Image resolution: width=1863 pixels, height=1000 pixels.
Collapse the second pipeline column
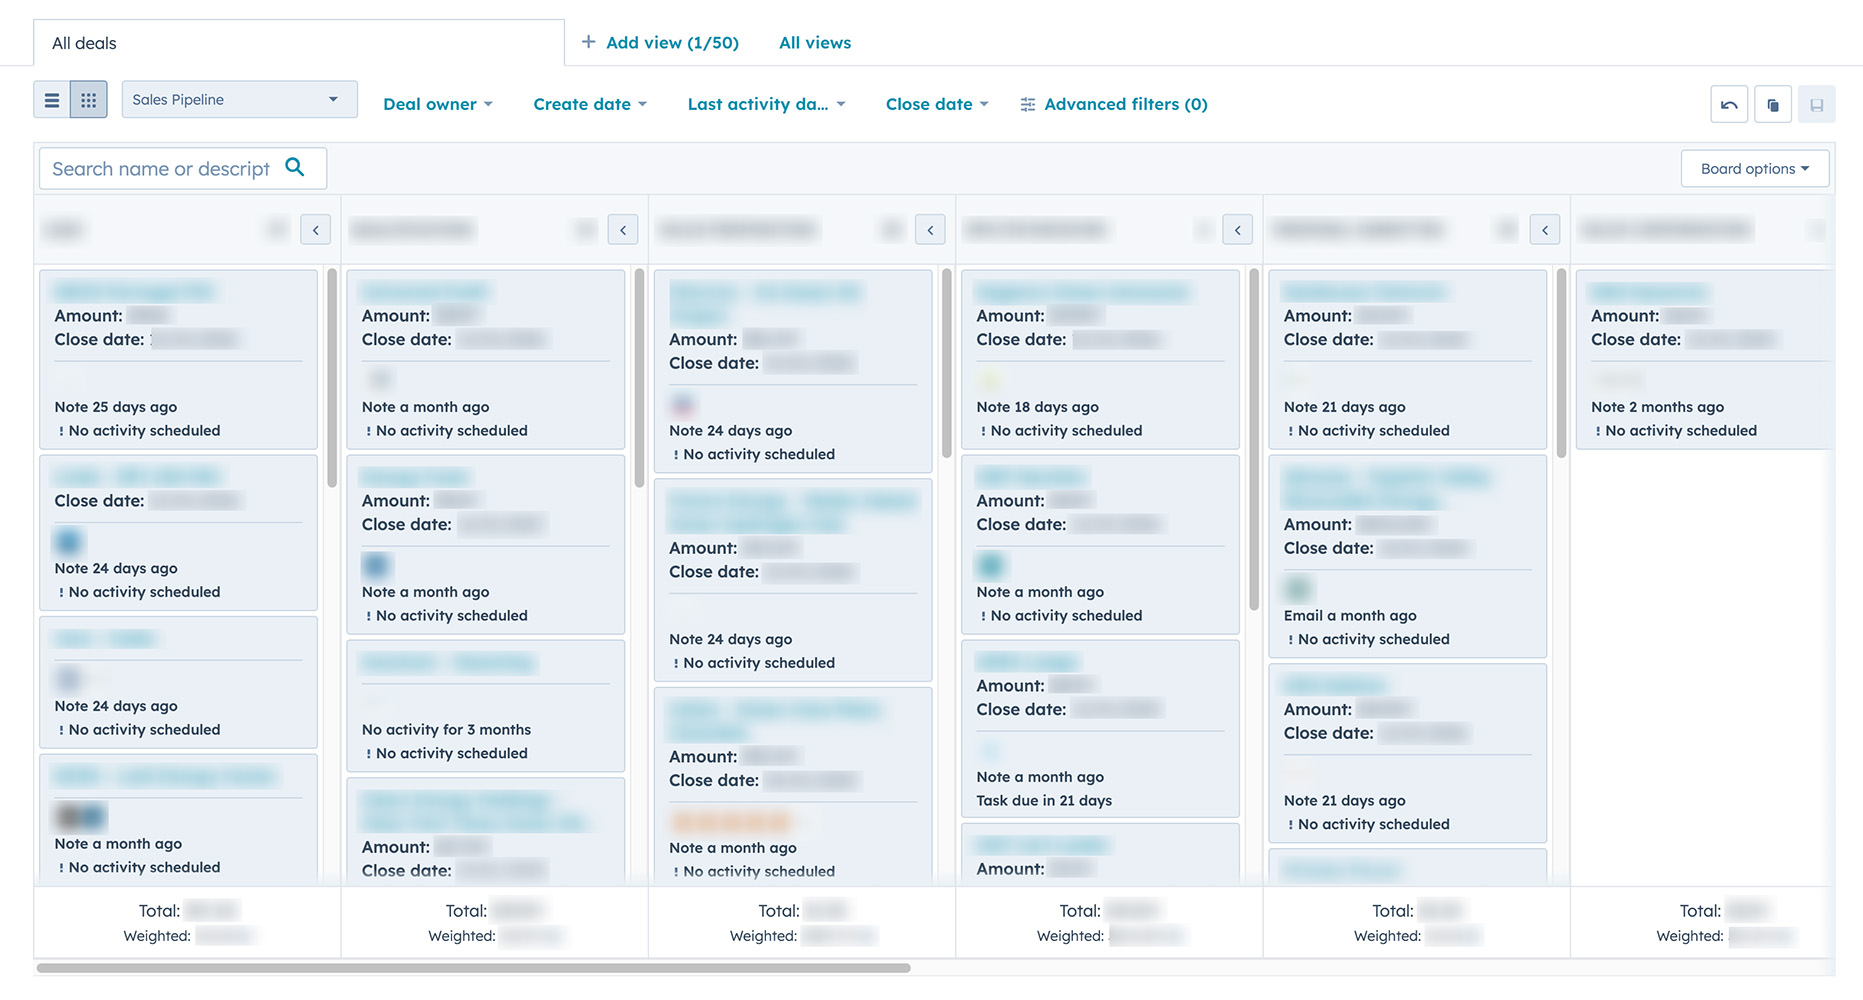click(623, 229)
